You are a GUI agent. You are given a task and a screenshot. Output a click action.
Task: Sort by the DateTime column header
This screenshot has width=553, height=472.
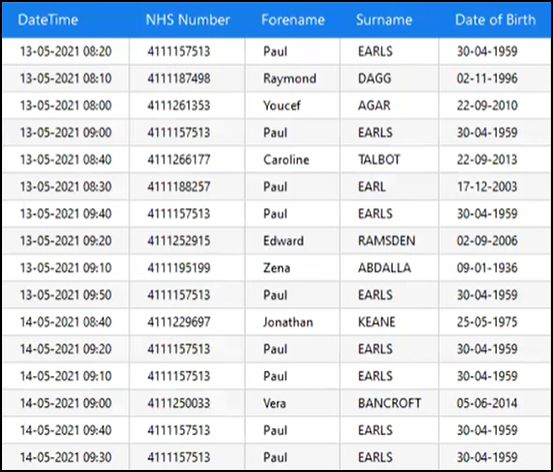click(x=48, y=20)
